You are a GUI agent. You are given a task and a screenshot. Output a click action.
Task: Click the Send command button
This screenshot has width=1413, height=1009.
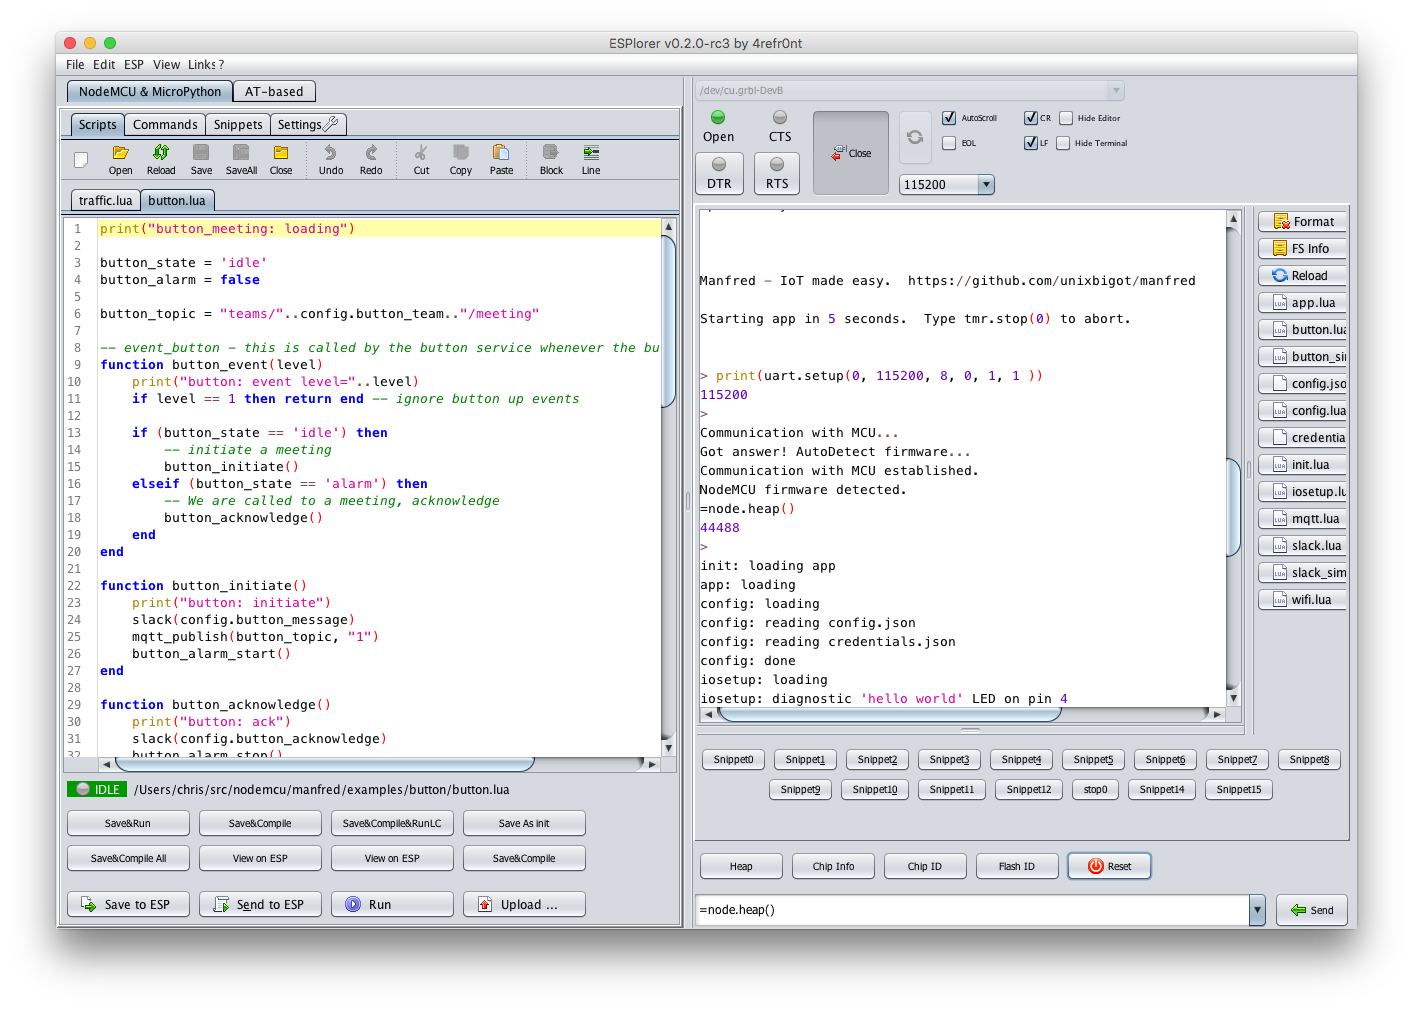click(x=1311, y=909)
